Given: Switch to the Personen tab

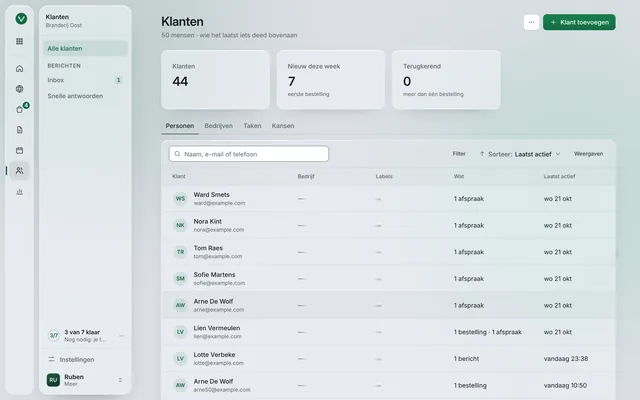Looking at the screenshot, I should tap(180, 126).
